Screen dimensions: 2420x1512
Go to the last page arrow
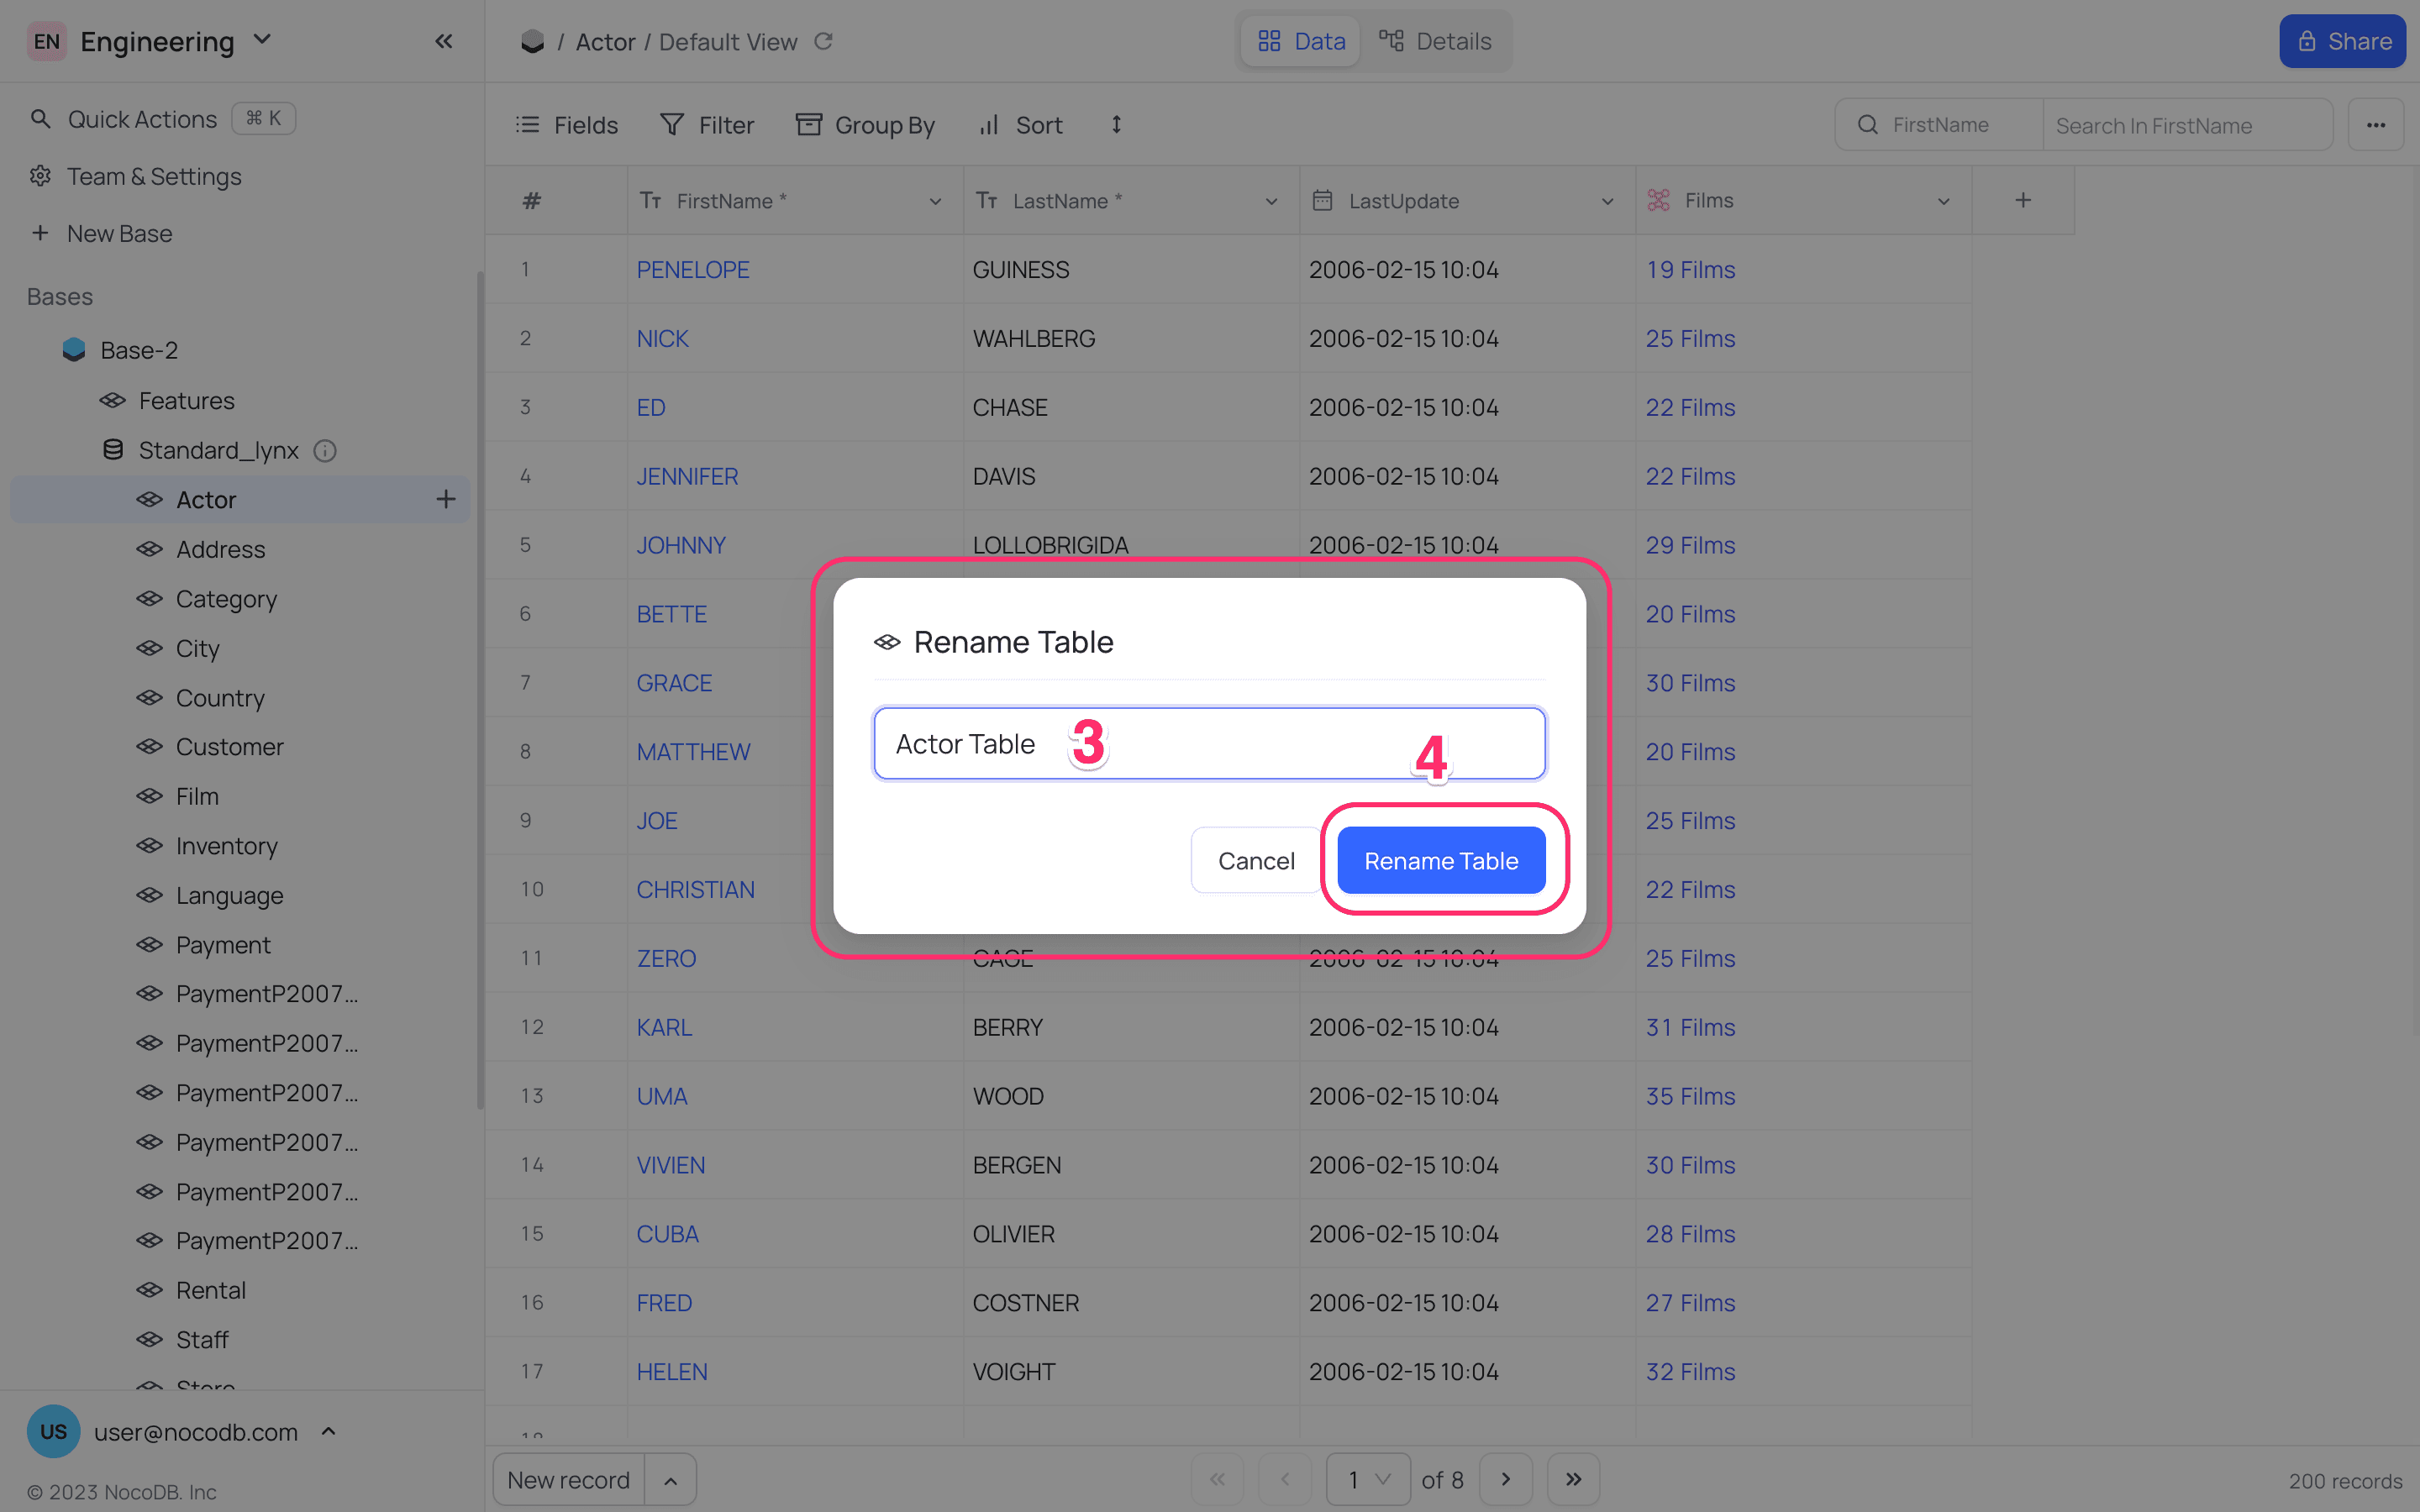pyautogui.click(x=1573, y=1479)
